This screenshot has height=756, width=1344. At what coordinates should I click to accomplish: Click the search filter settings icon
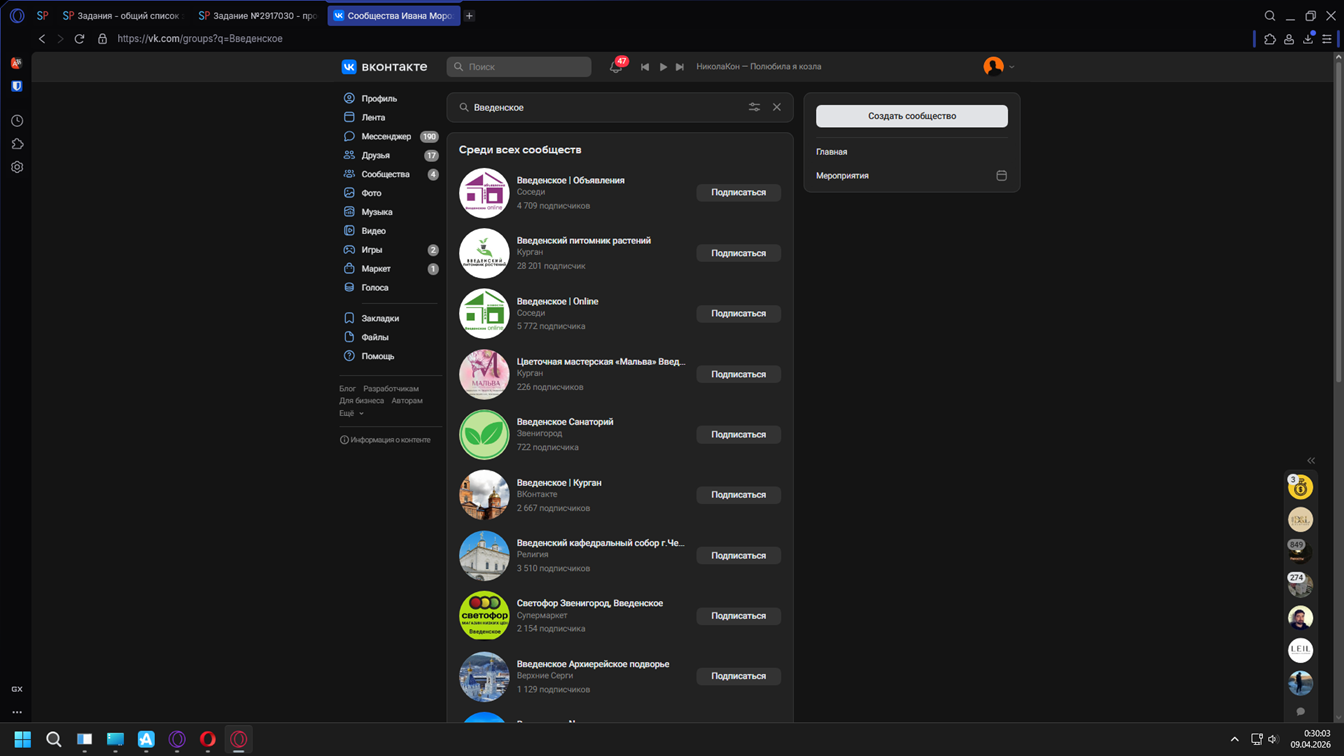(x=754, y=107)
